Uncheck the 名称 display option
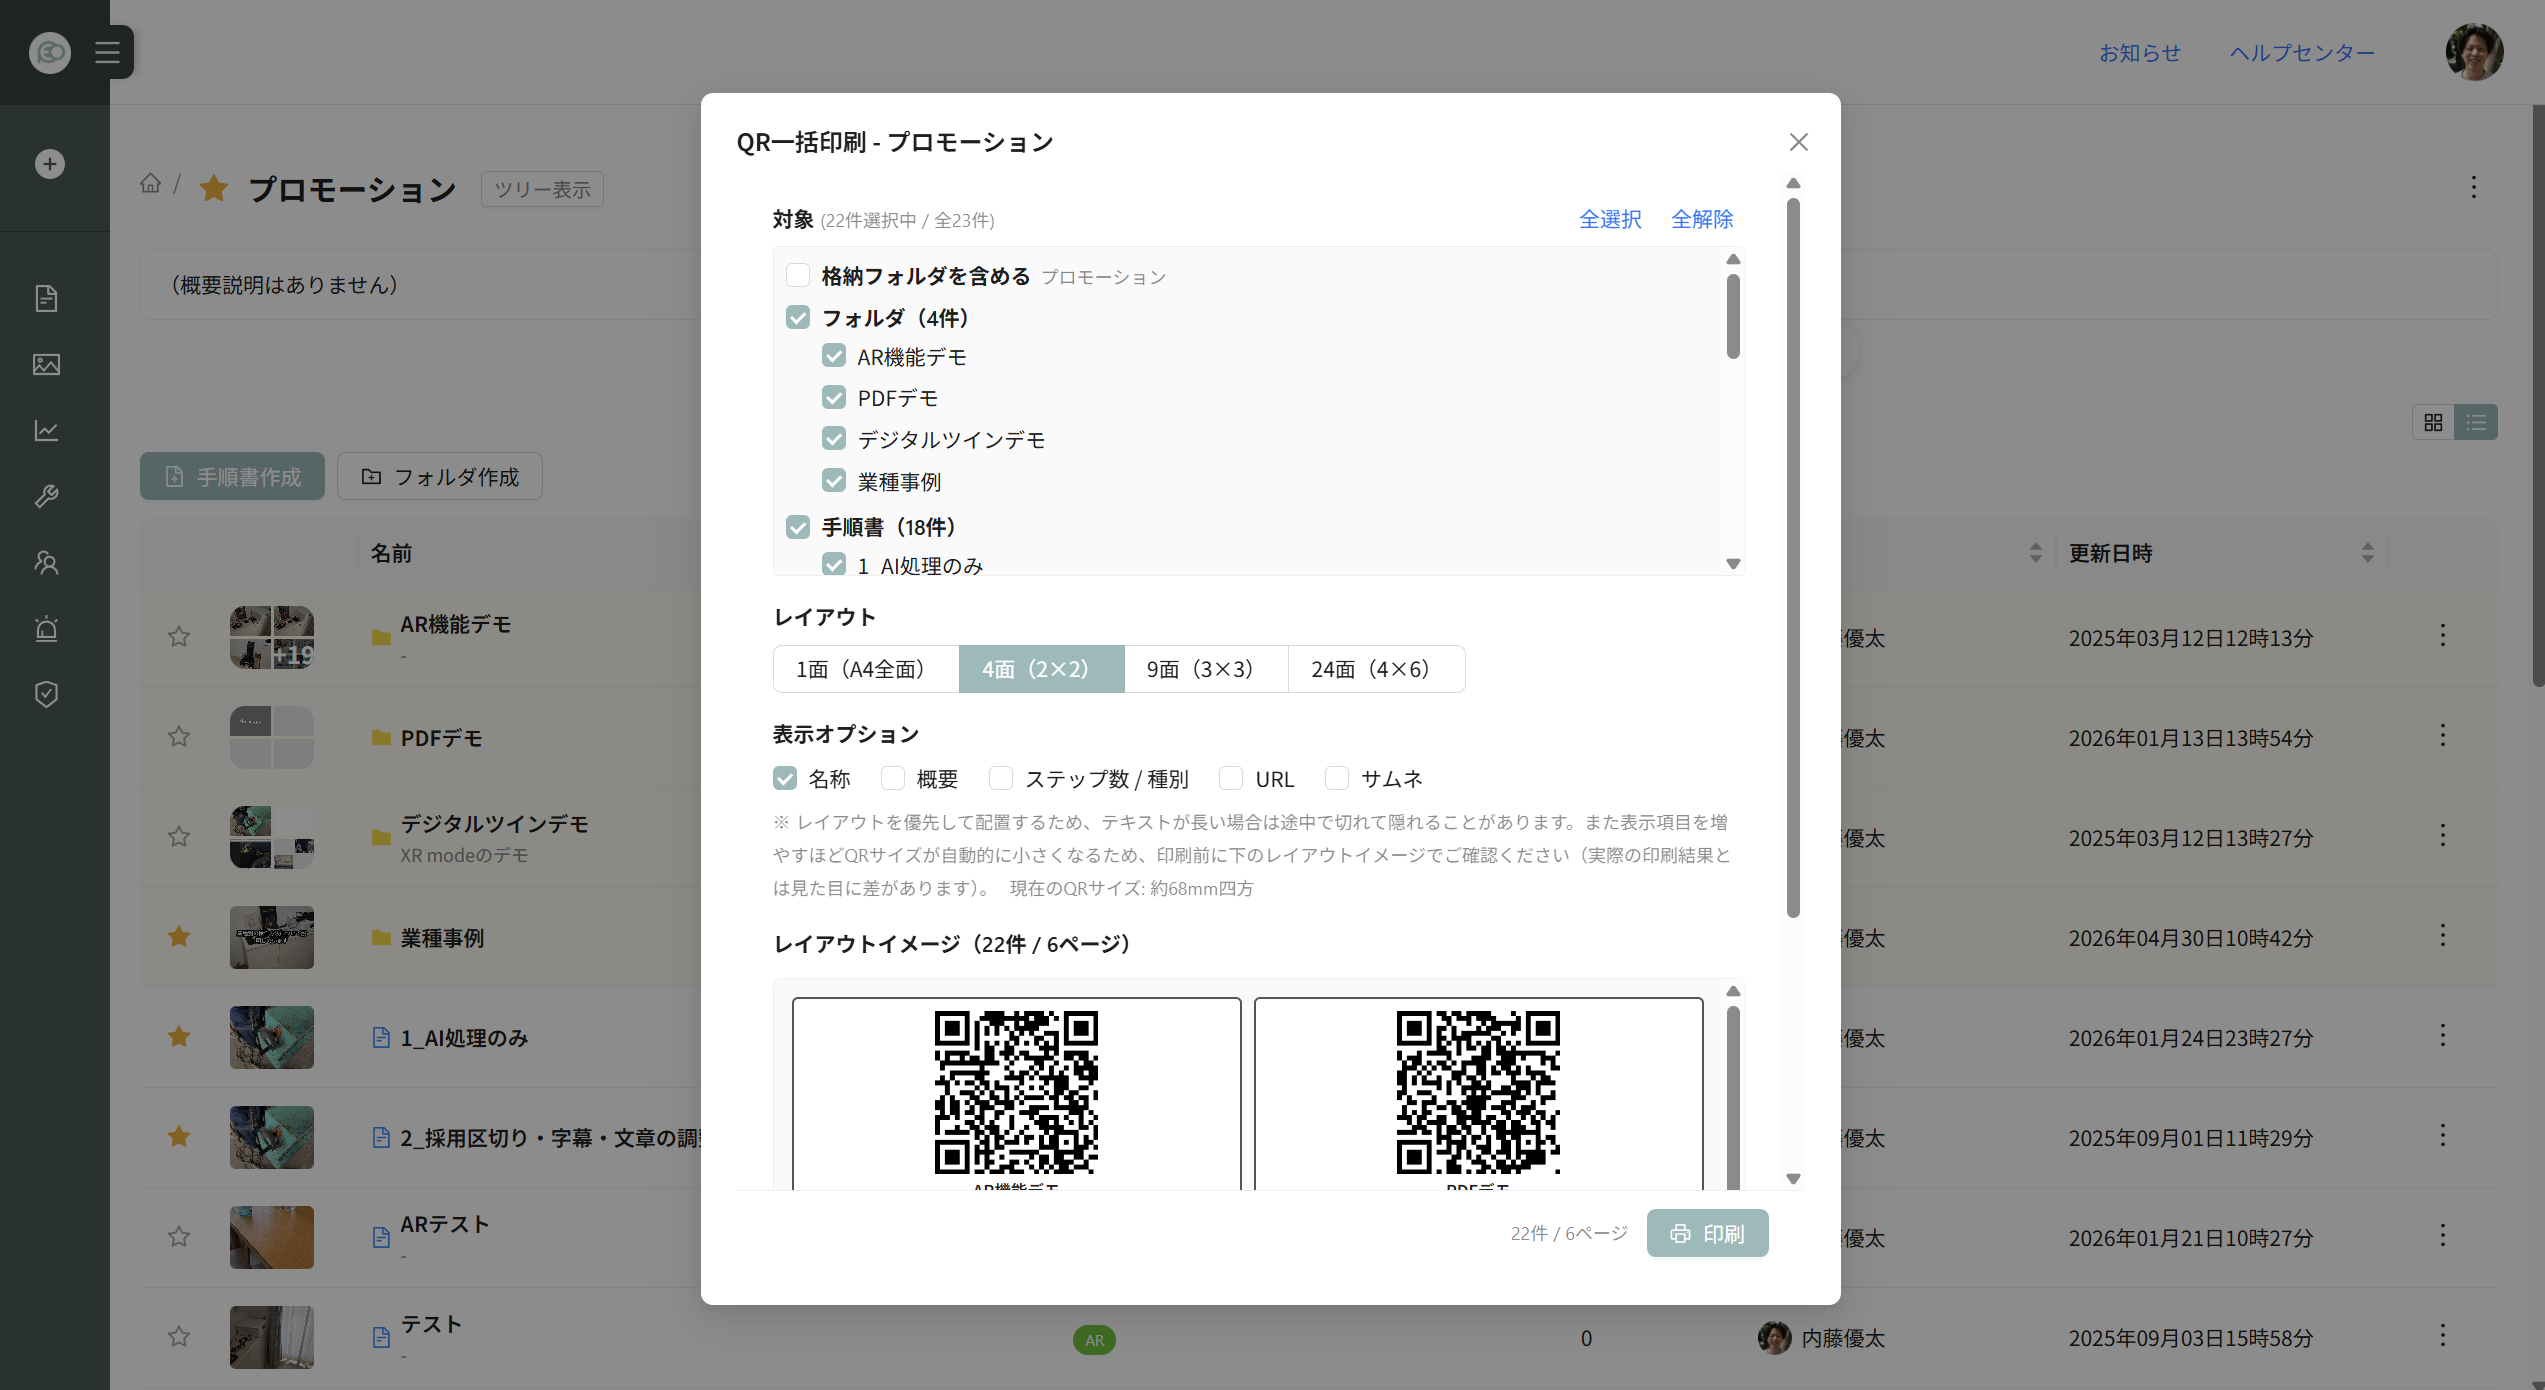The image size is (2545, 1390). 785,778
